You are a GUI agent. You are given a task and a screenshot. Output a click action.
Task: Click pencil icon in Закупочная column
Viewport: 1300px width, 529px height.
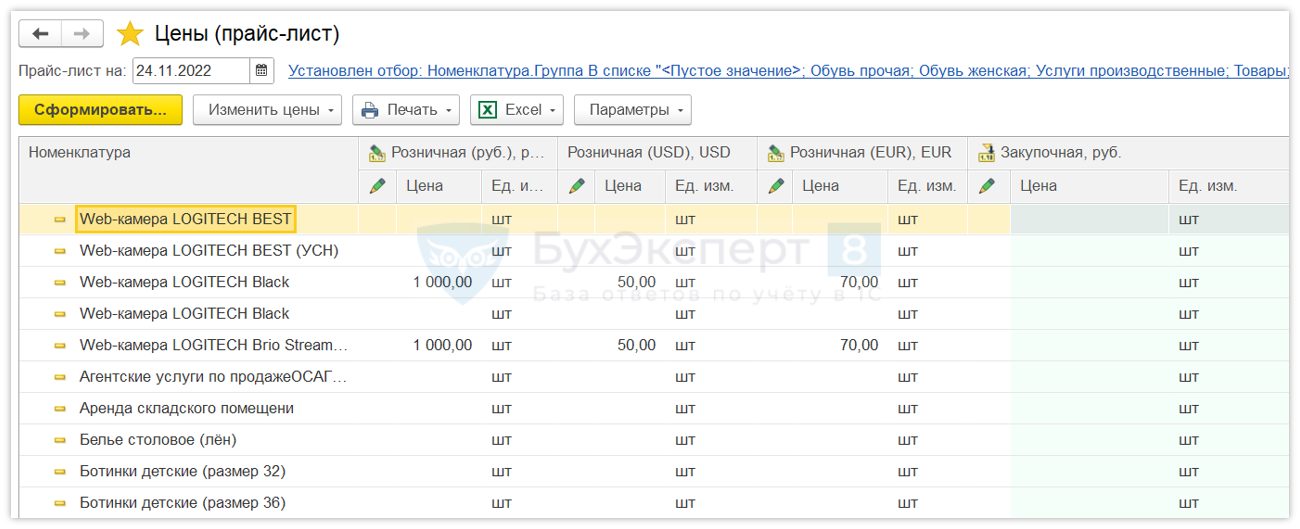[988, 186]
